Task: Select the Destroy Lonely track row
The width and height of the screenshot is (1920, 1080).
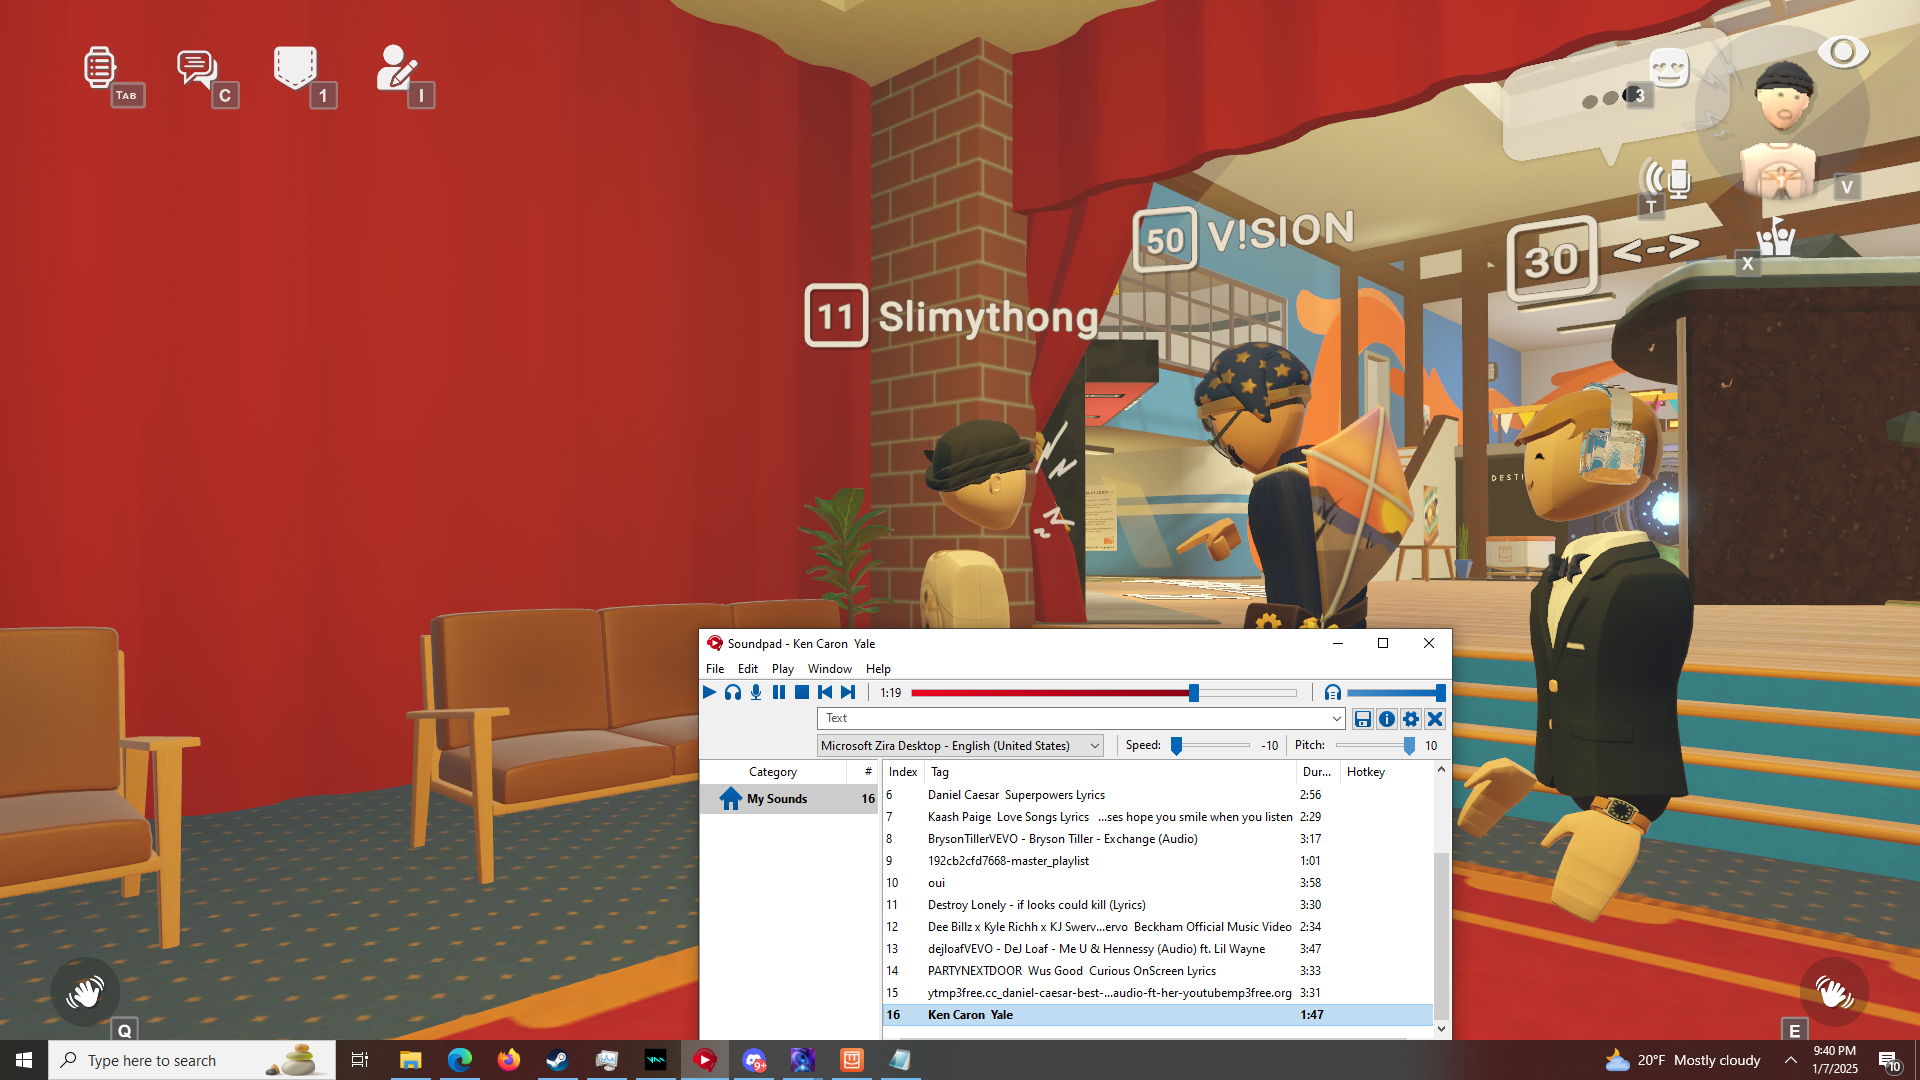Action: 1036,905
